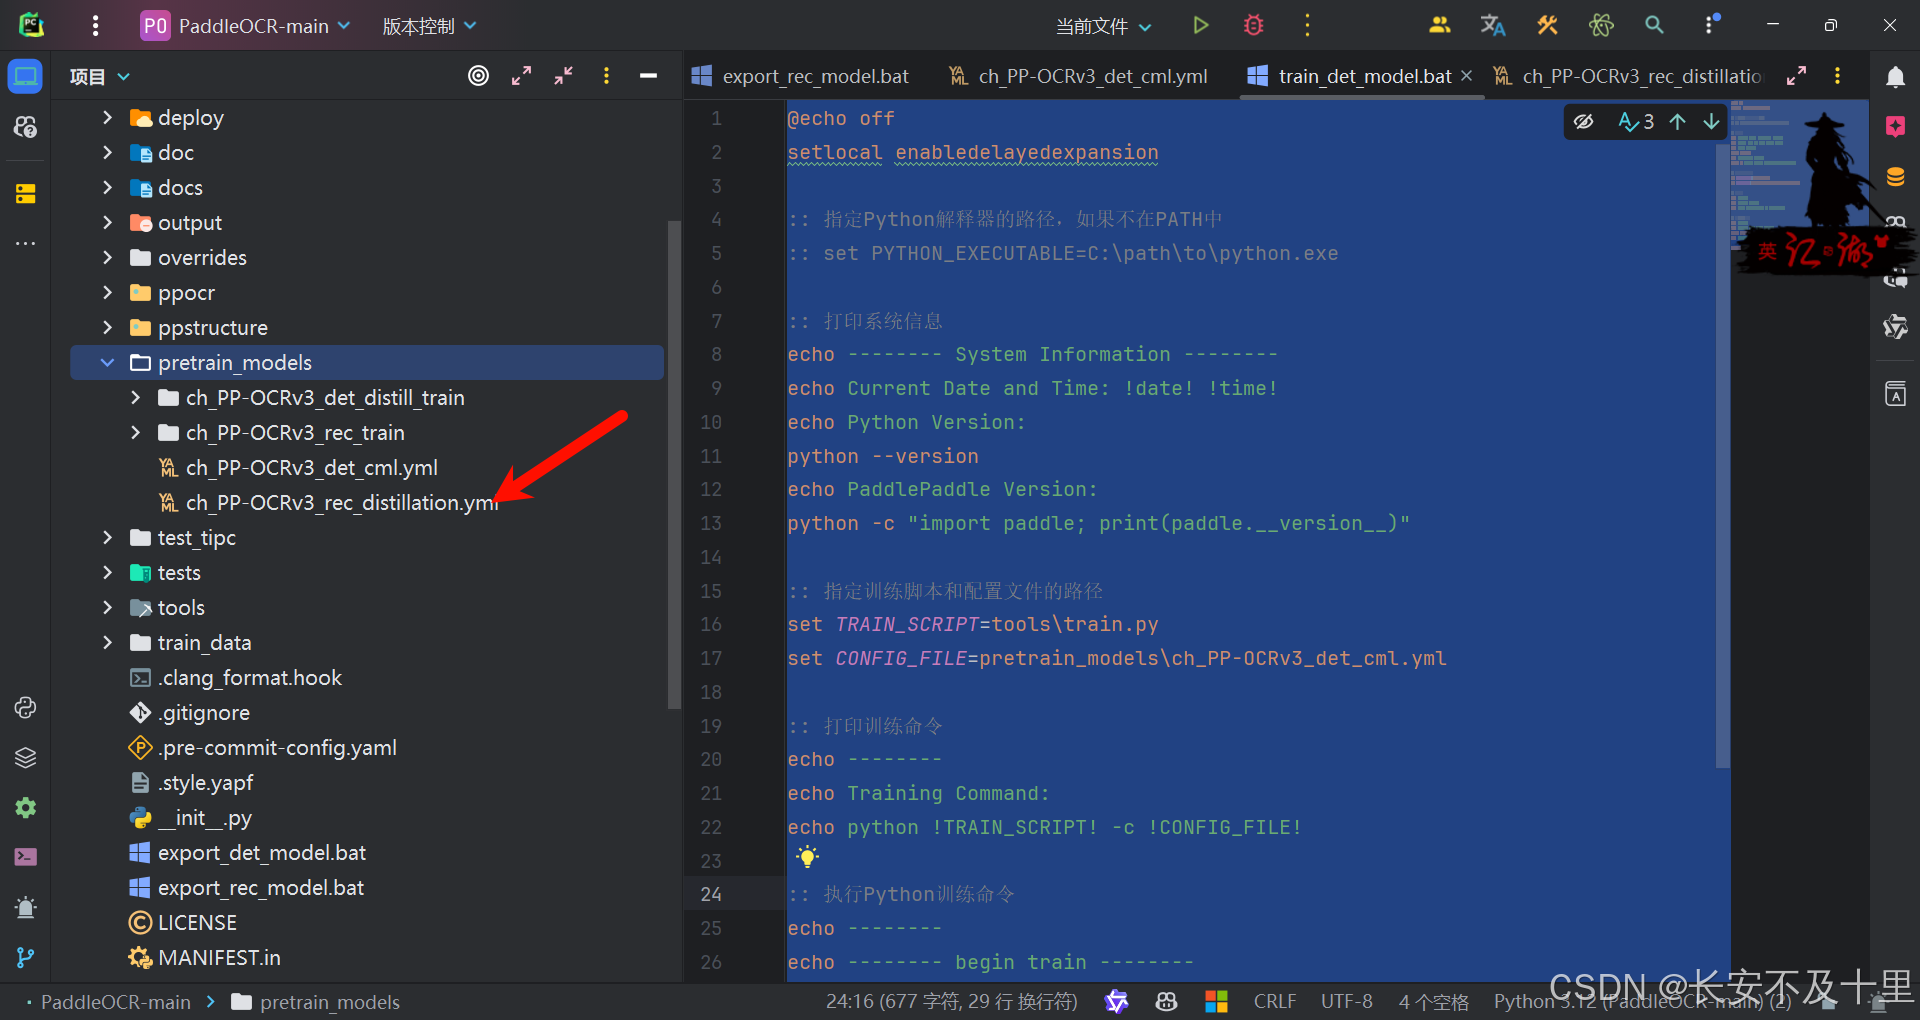Open 当前文件 run configuration dropdown
This screenshot has height=1020, width=1920.
click(1104, 26)
